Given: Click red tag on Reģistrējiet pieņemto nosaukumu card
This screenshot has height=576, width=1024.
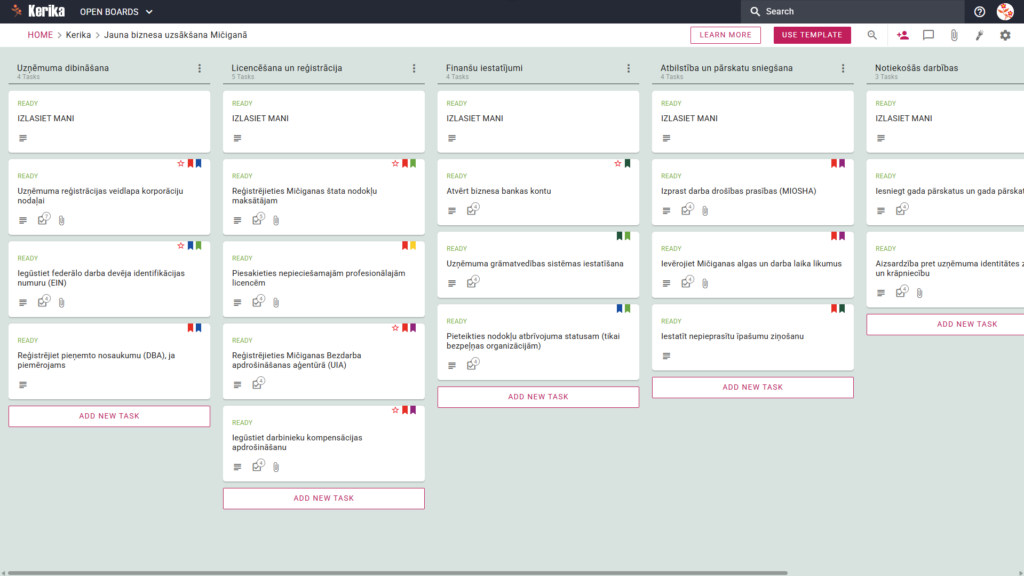Looking at the screenshot, I should click(191, 328).
